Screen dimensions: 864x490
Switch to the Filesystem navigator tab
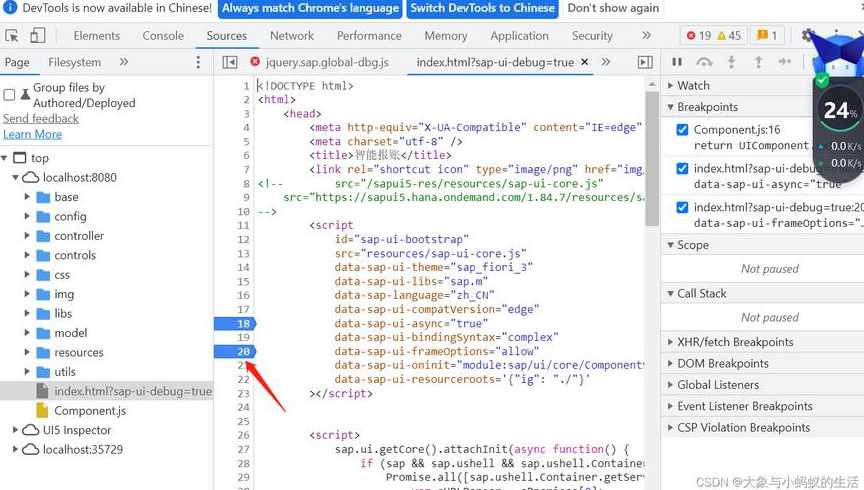(x=74, y=62)
